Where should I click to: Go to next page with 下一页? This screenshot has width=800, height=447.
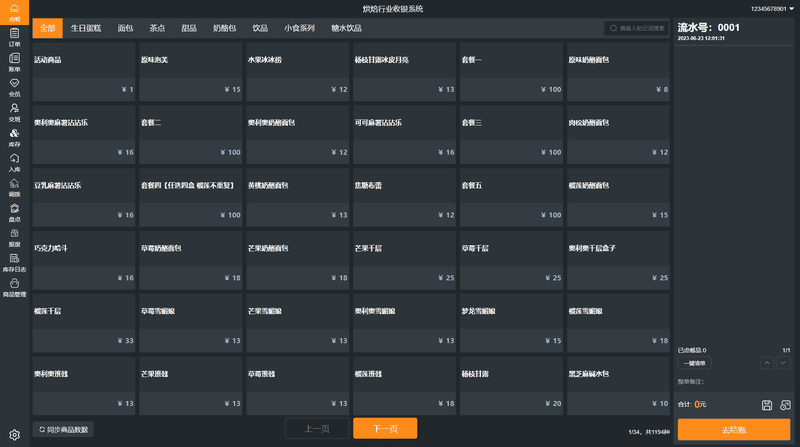click(x=385, y=428)
